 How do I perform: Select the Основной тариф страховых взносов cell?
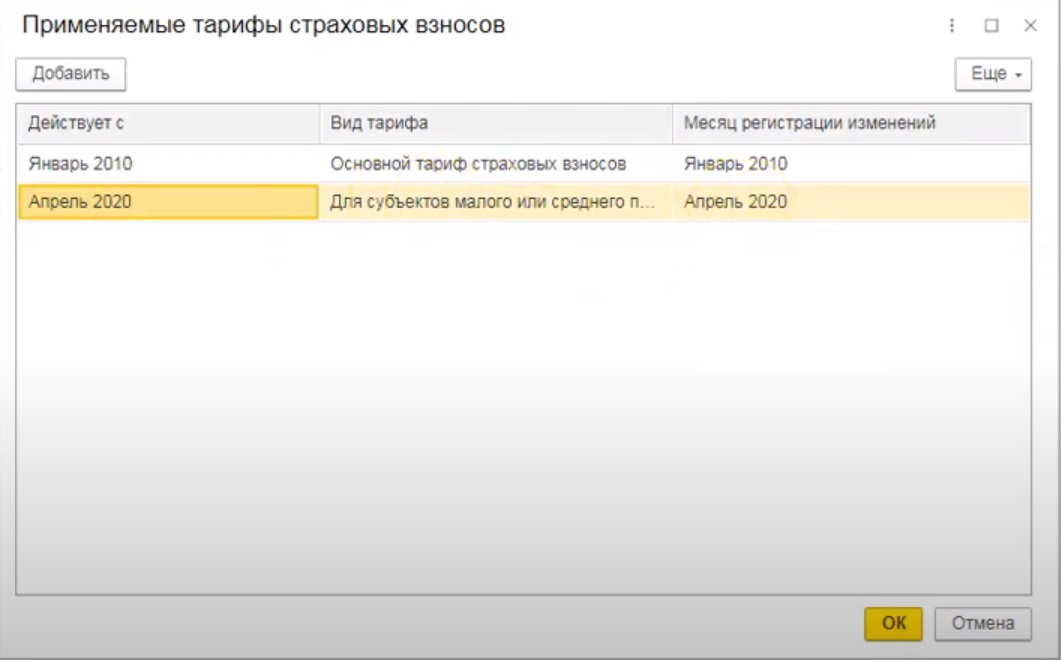tap(478, 164)
